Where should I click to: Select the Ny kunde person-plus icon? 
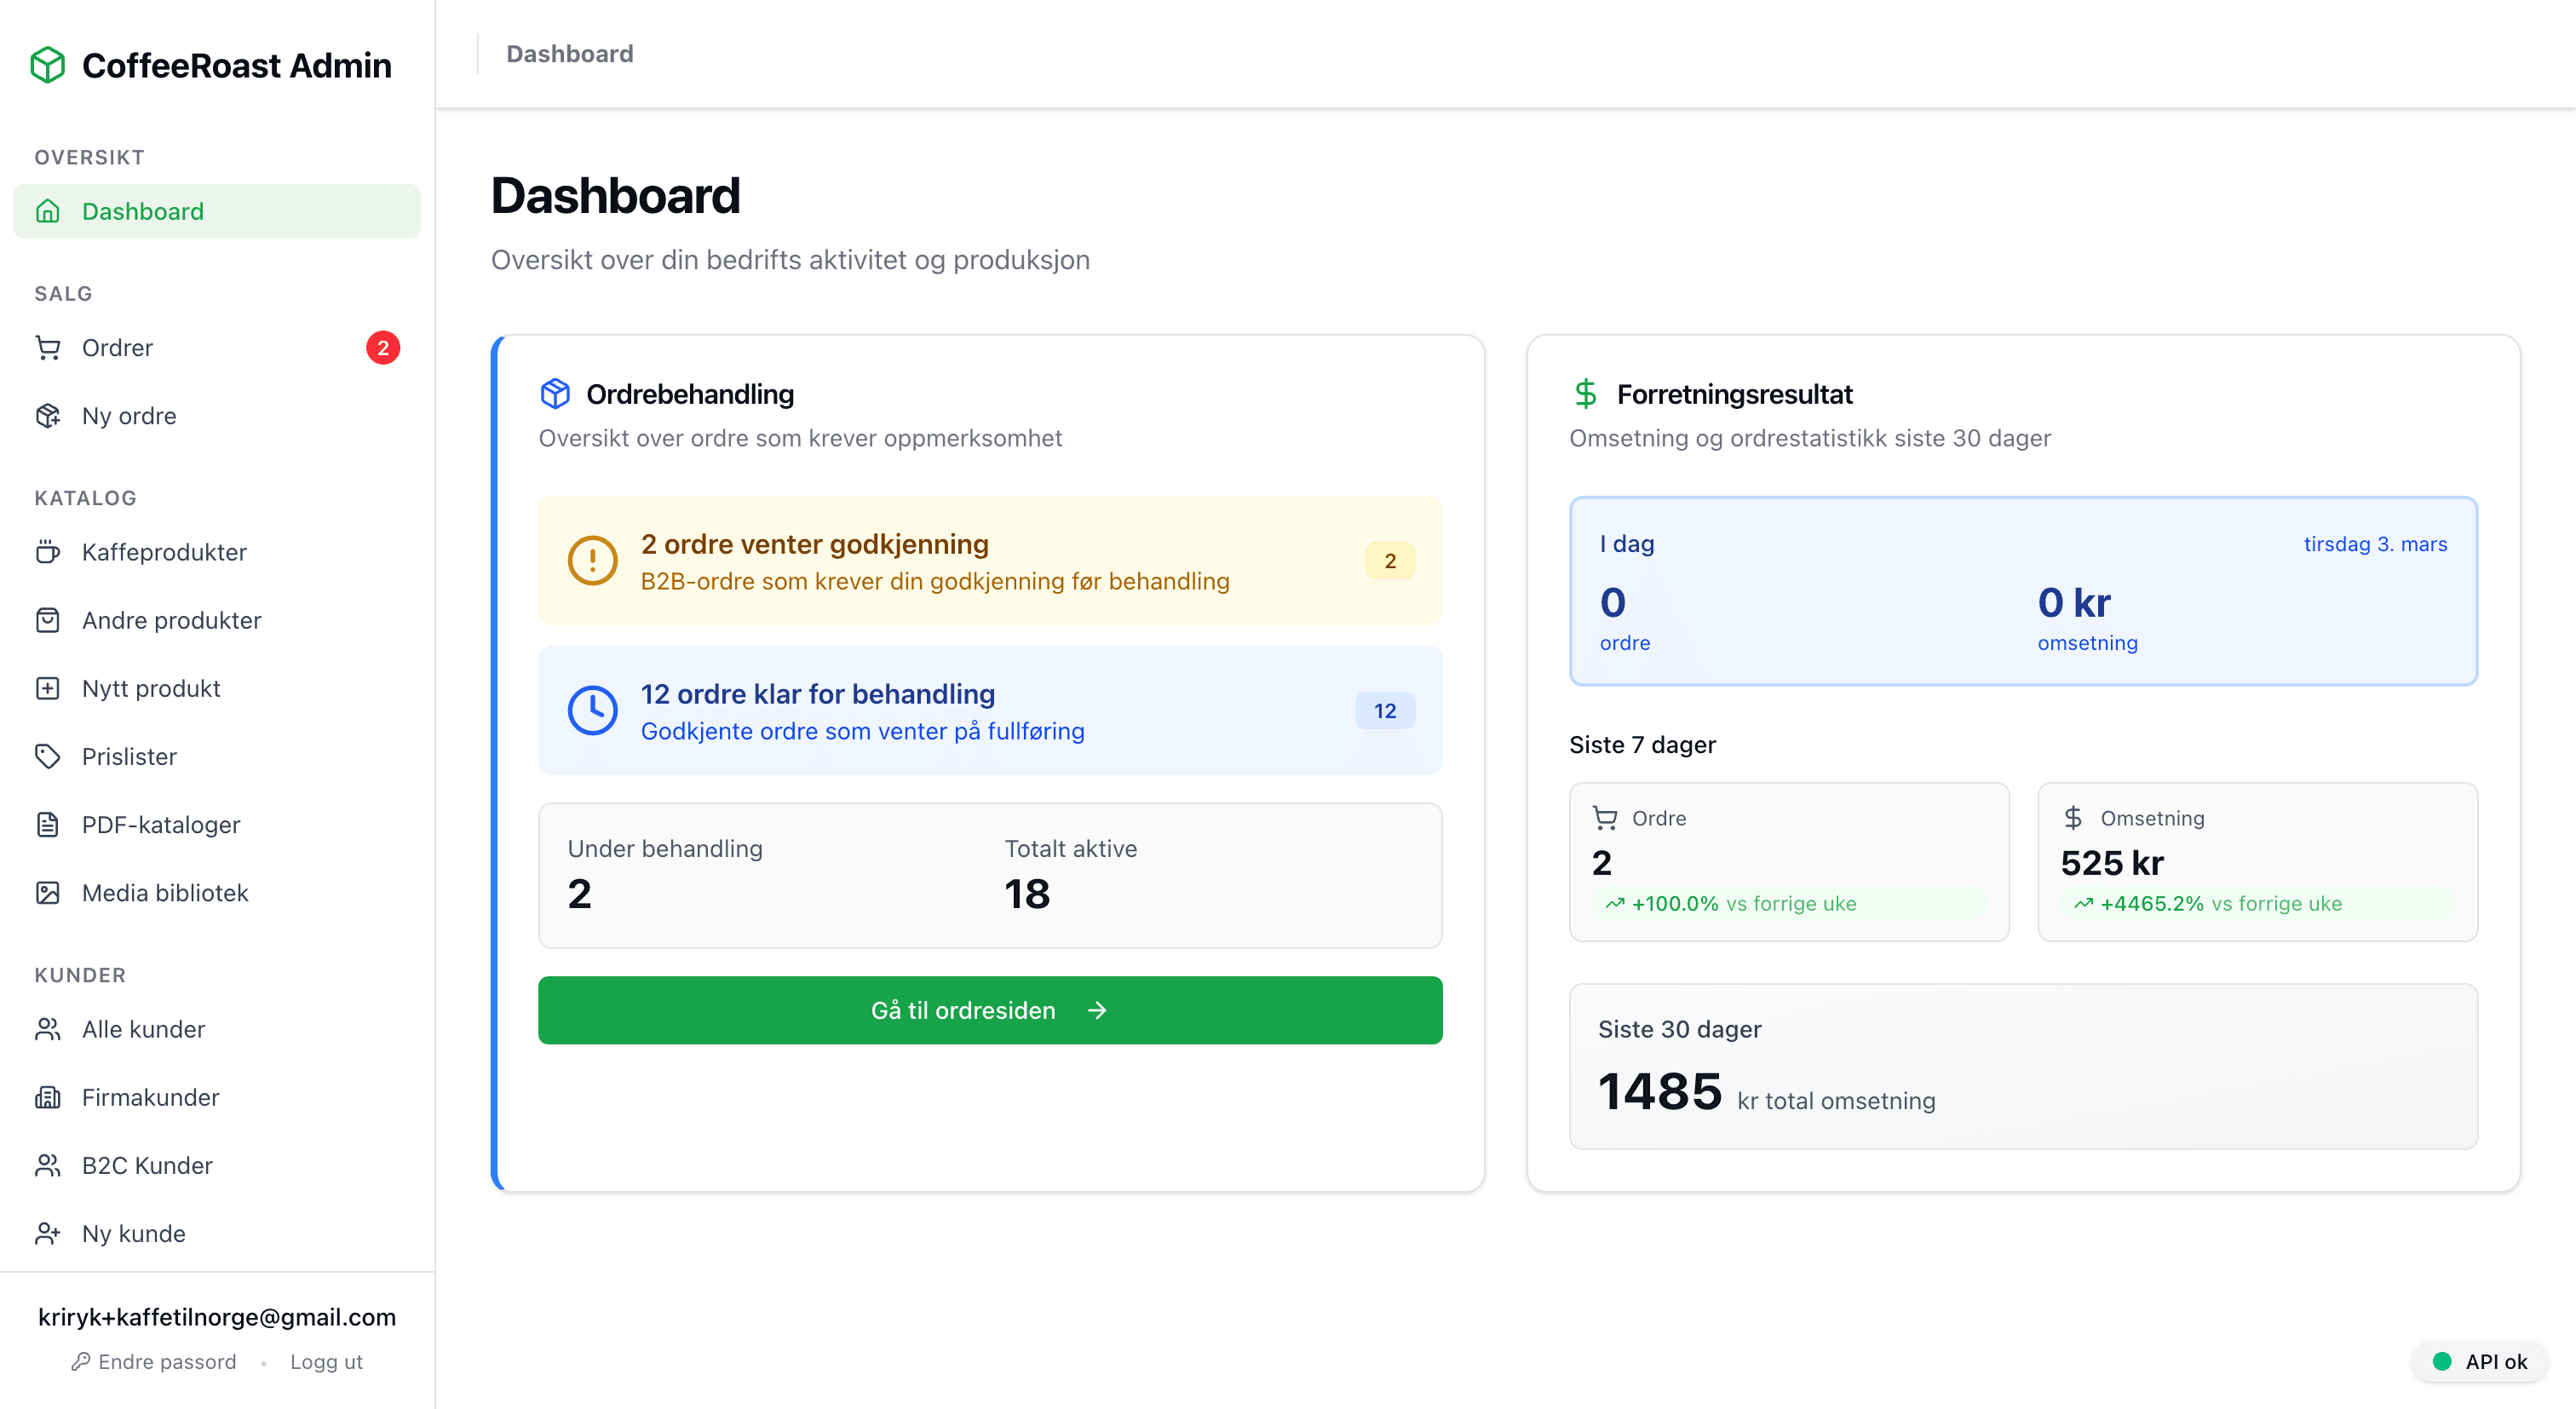[x=49, y=1233]
